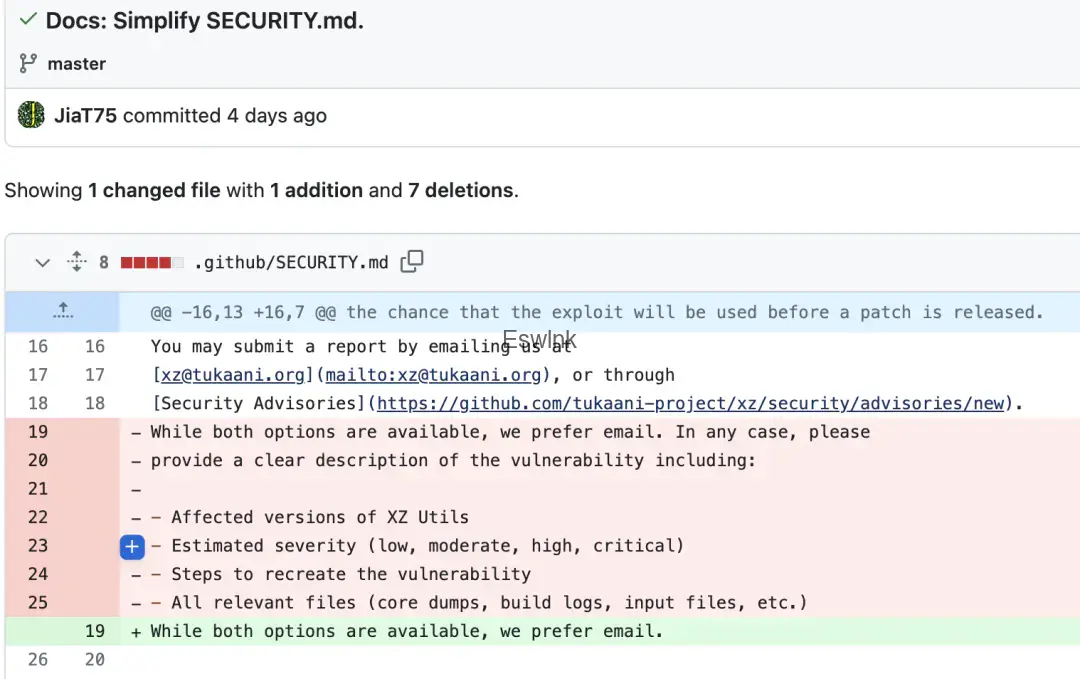This screenshot has height=679, width=1080.
Task: Click the expand all diff lines icon
Action: (x=76, y=262)
